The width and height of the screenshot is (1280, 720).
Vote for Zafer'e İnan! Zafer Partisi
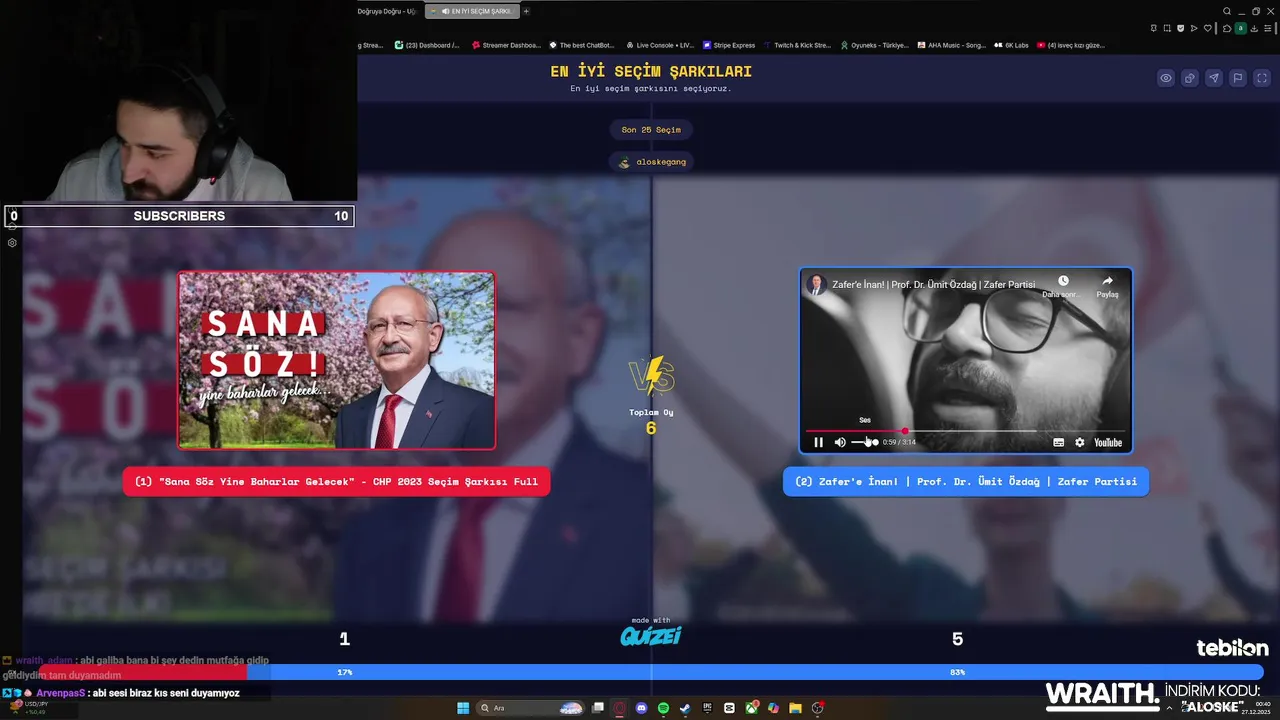pyautogui.click(x=966, y=481)
